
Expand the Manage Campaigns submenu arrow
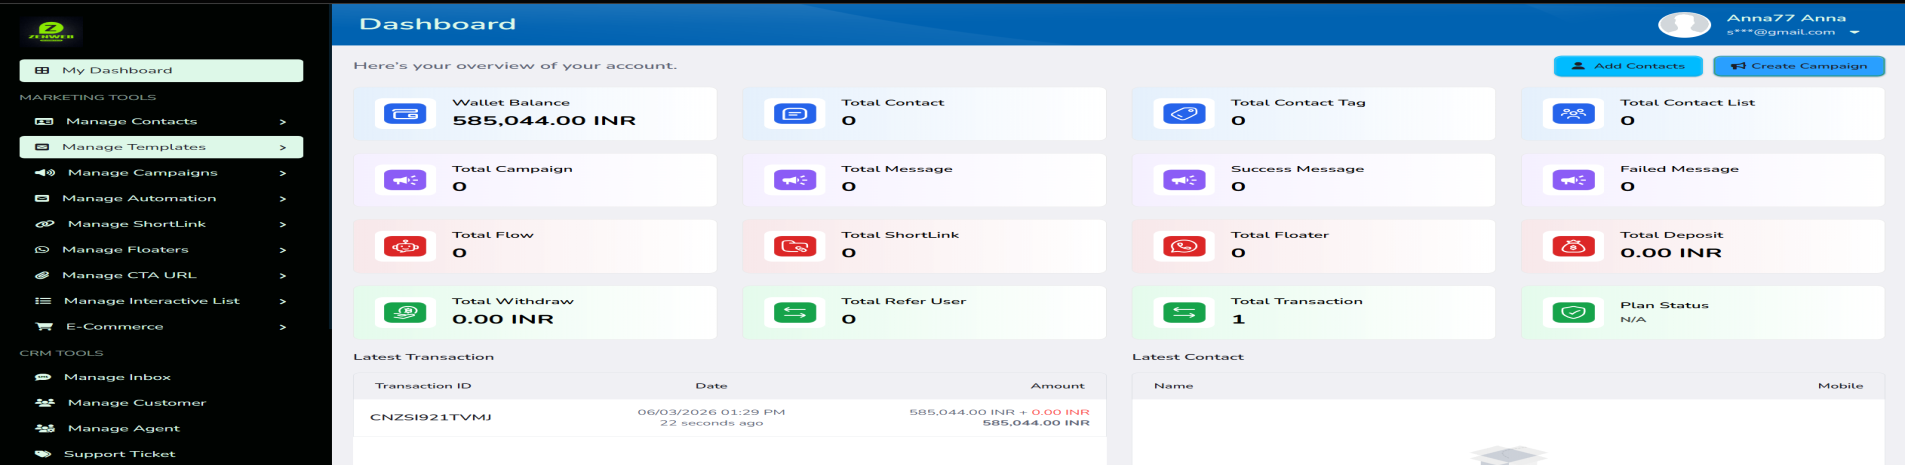283,173
